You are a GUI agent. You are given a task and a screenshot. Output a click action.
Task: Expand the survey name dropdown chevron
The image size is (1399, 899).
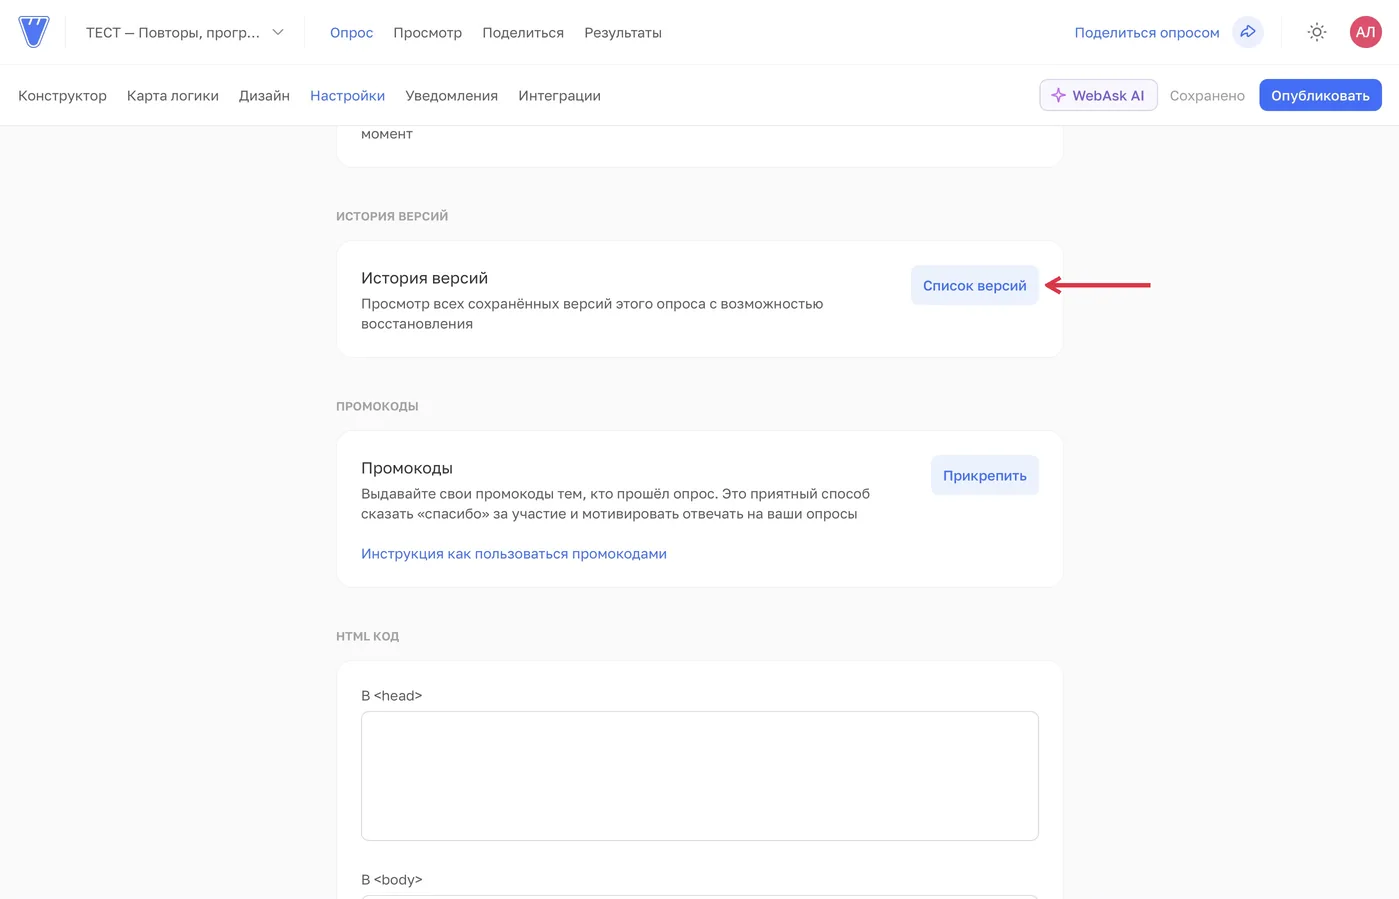278,32
